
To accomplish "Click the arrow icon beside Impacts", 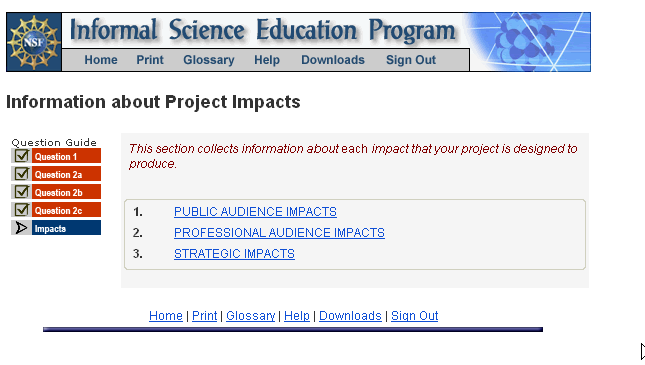I will coord(21,228).
